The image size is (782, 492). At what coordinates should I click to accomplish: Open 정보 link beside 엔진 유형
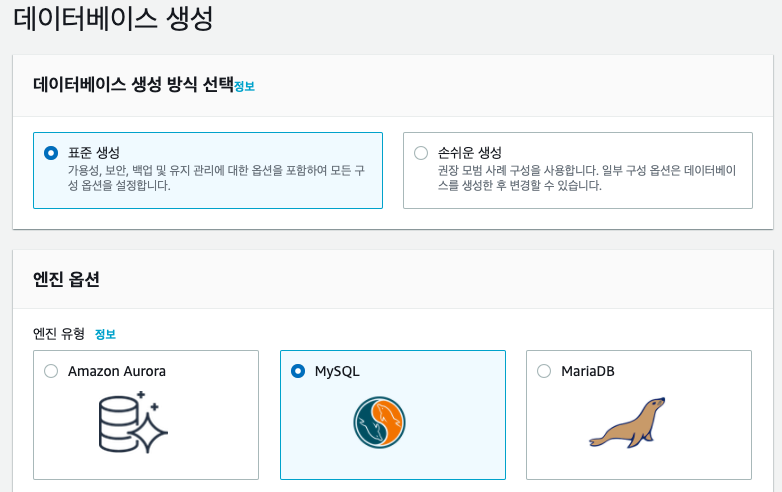click(x=105, y=334)
